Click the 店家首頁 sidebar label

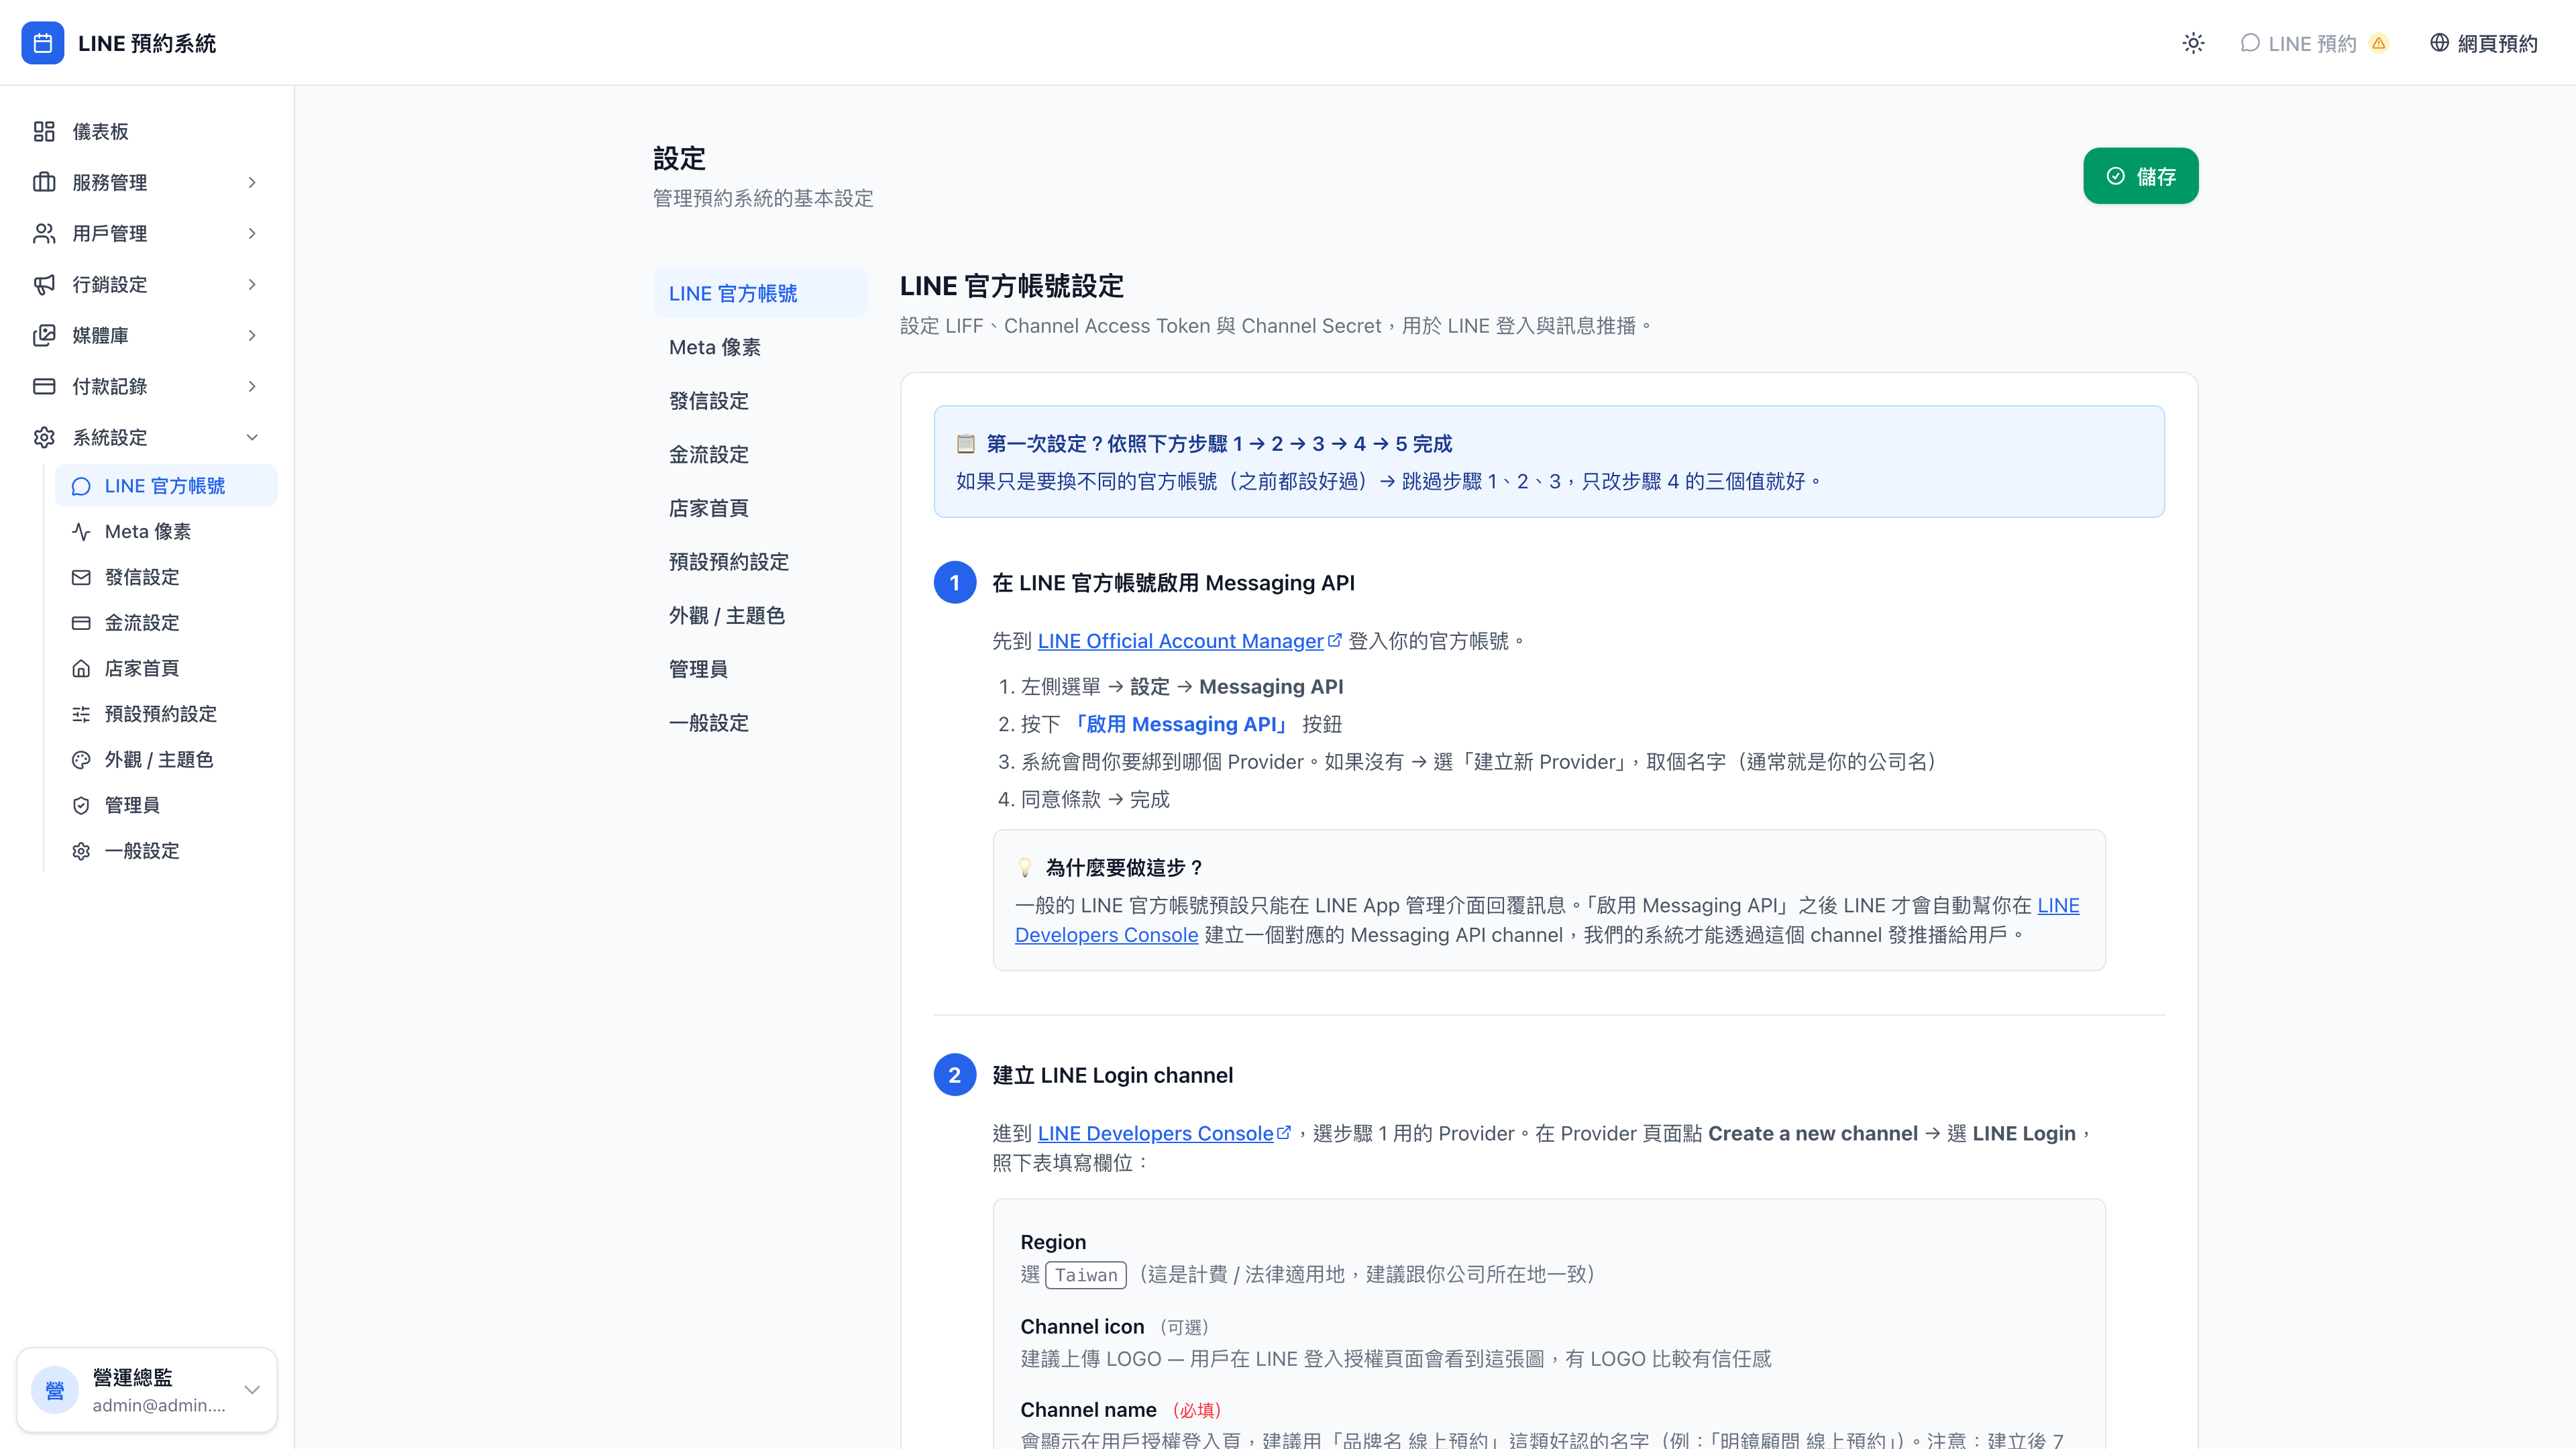click(142, 668)
